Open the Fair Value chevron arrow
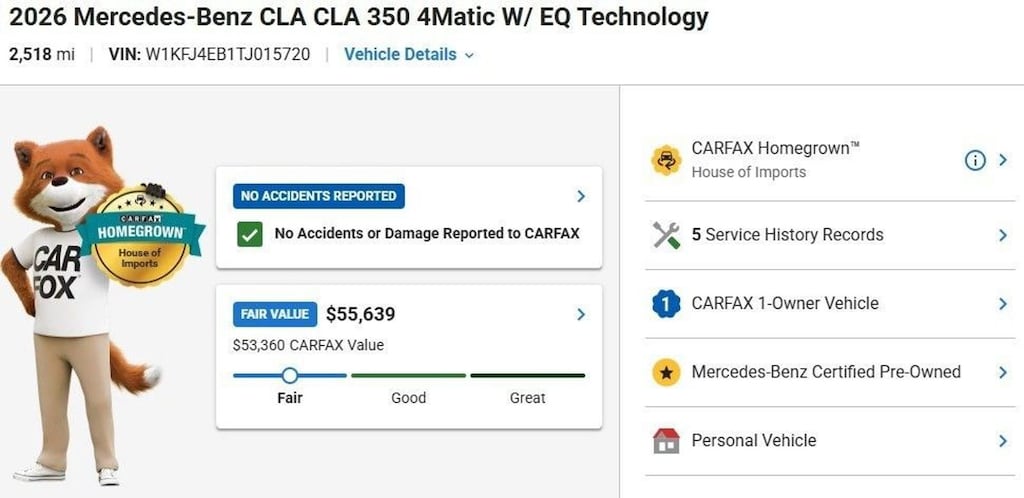This screenshot has width=1024, height=498. (581, 315)
